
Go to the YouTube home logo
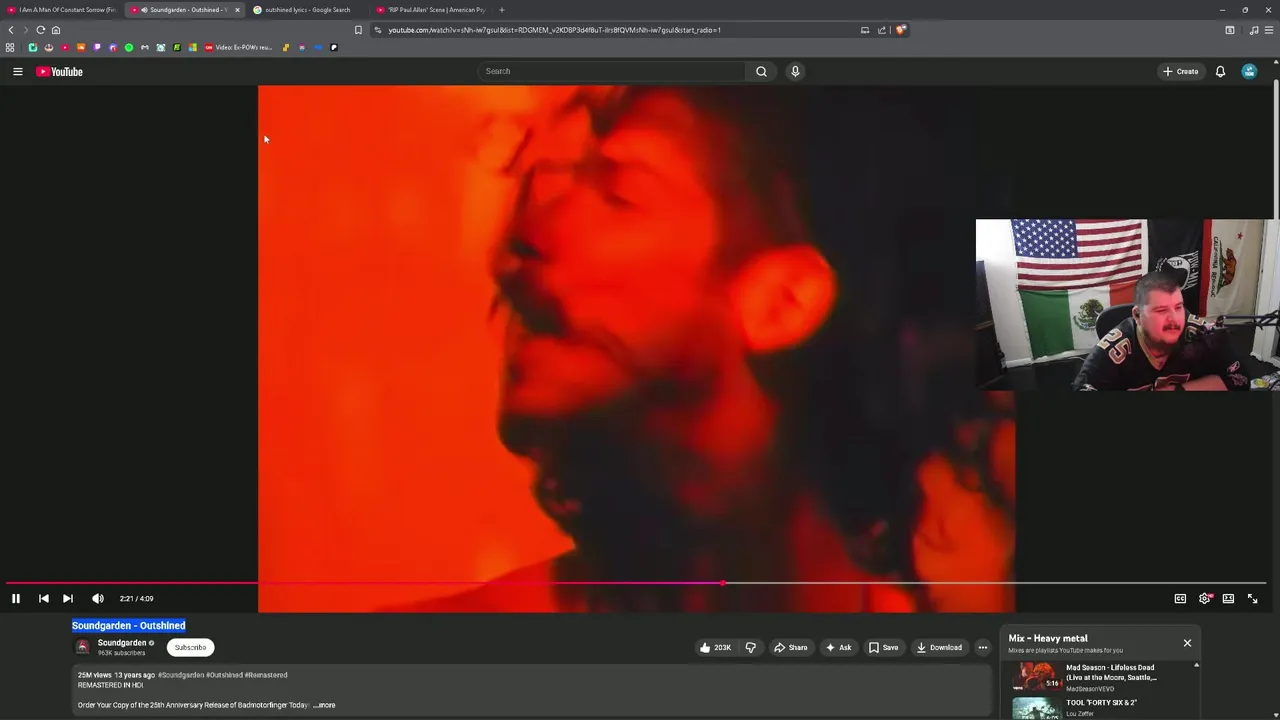(x=60, y=71)
